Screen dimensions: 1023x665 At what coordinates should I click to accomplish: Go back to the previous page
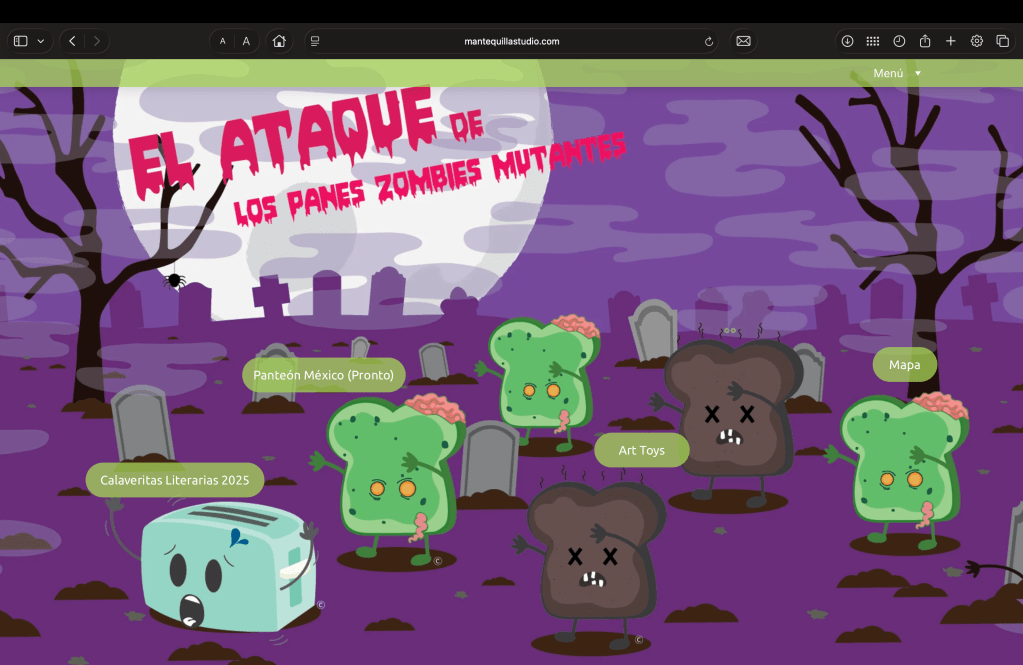pos(72,41)
